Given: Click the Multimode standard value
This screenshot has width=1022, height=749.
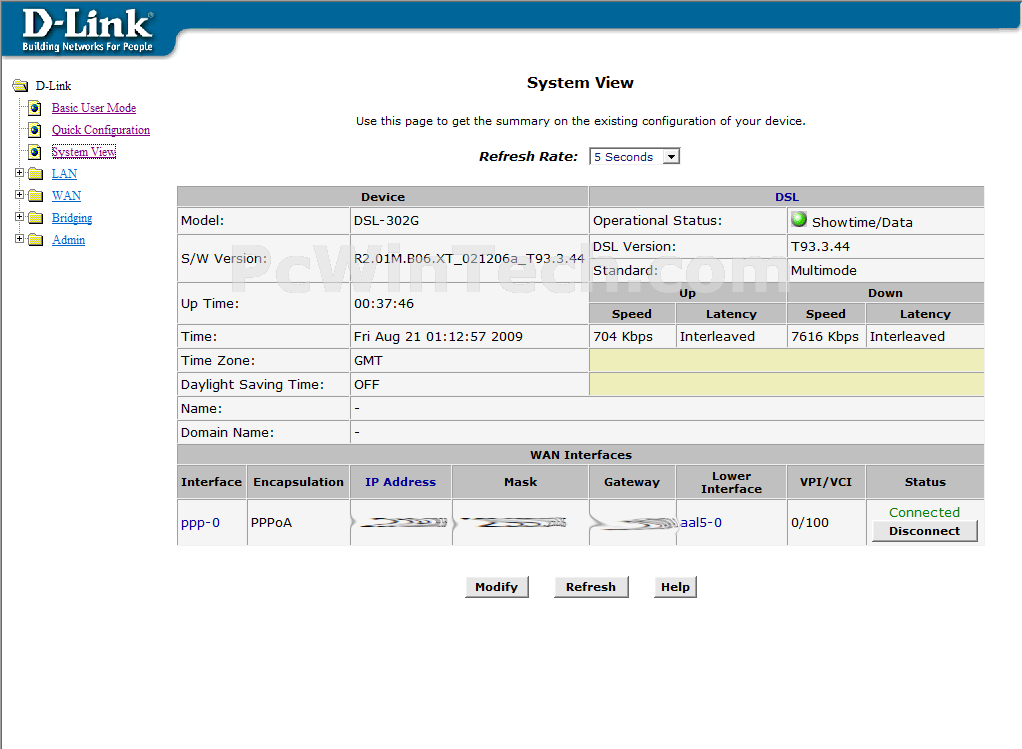Looking at the screenshot, I should tap(823, 271).
